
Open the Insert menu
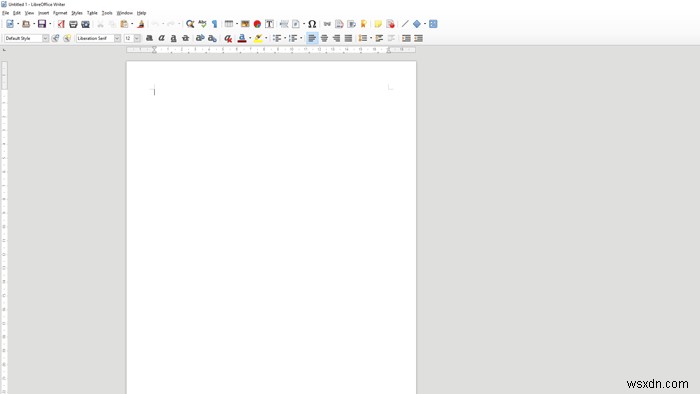tap(43, 13)
